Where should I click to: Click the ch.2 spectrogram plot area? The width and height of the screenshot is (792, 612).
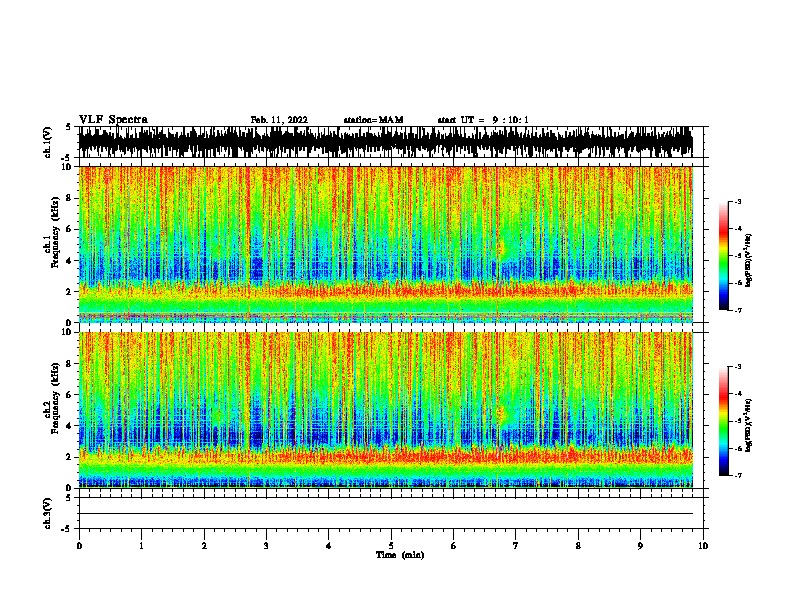[x=385, y=410]
